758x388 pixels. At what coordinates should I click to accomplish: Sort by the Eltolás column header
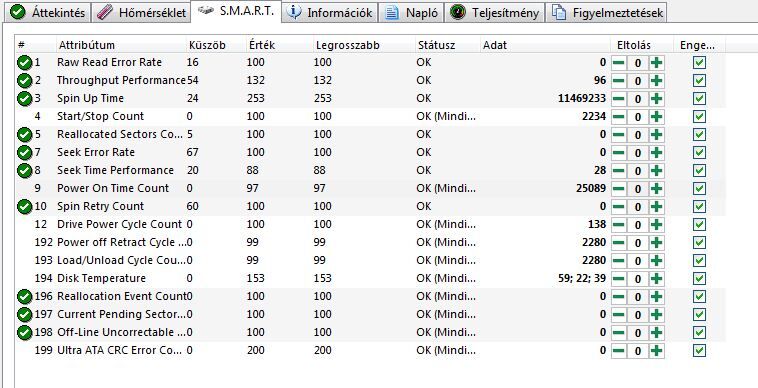pos(641,45)
